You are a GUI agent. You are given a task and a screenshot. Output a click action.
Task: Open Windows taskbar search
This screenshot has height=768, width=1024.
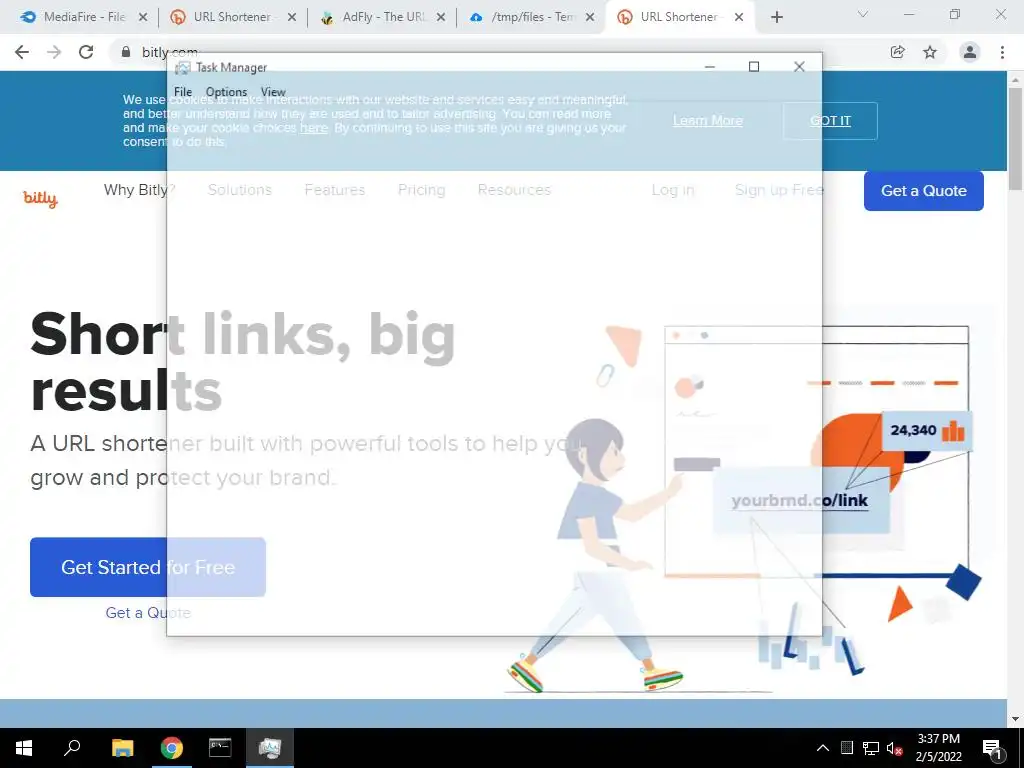(72, 748)
